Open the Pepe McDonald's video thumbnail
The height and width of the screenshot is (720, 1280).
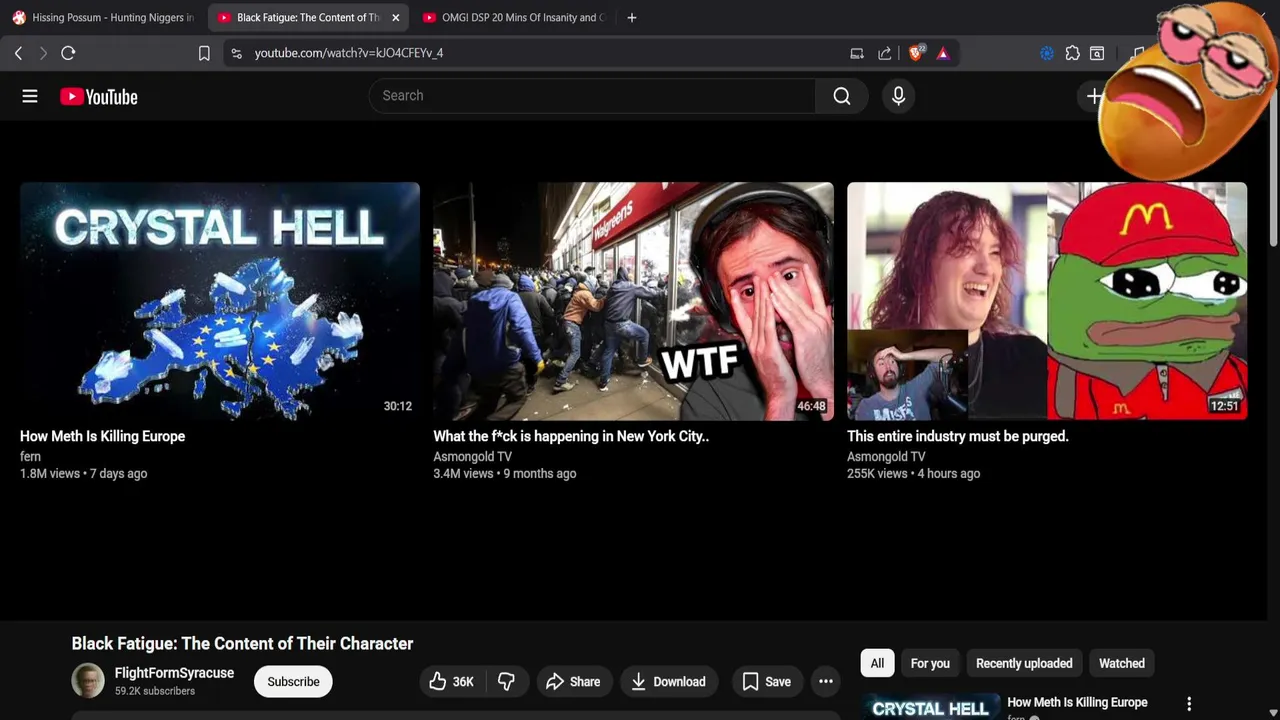pos(1047,301)
